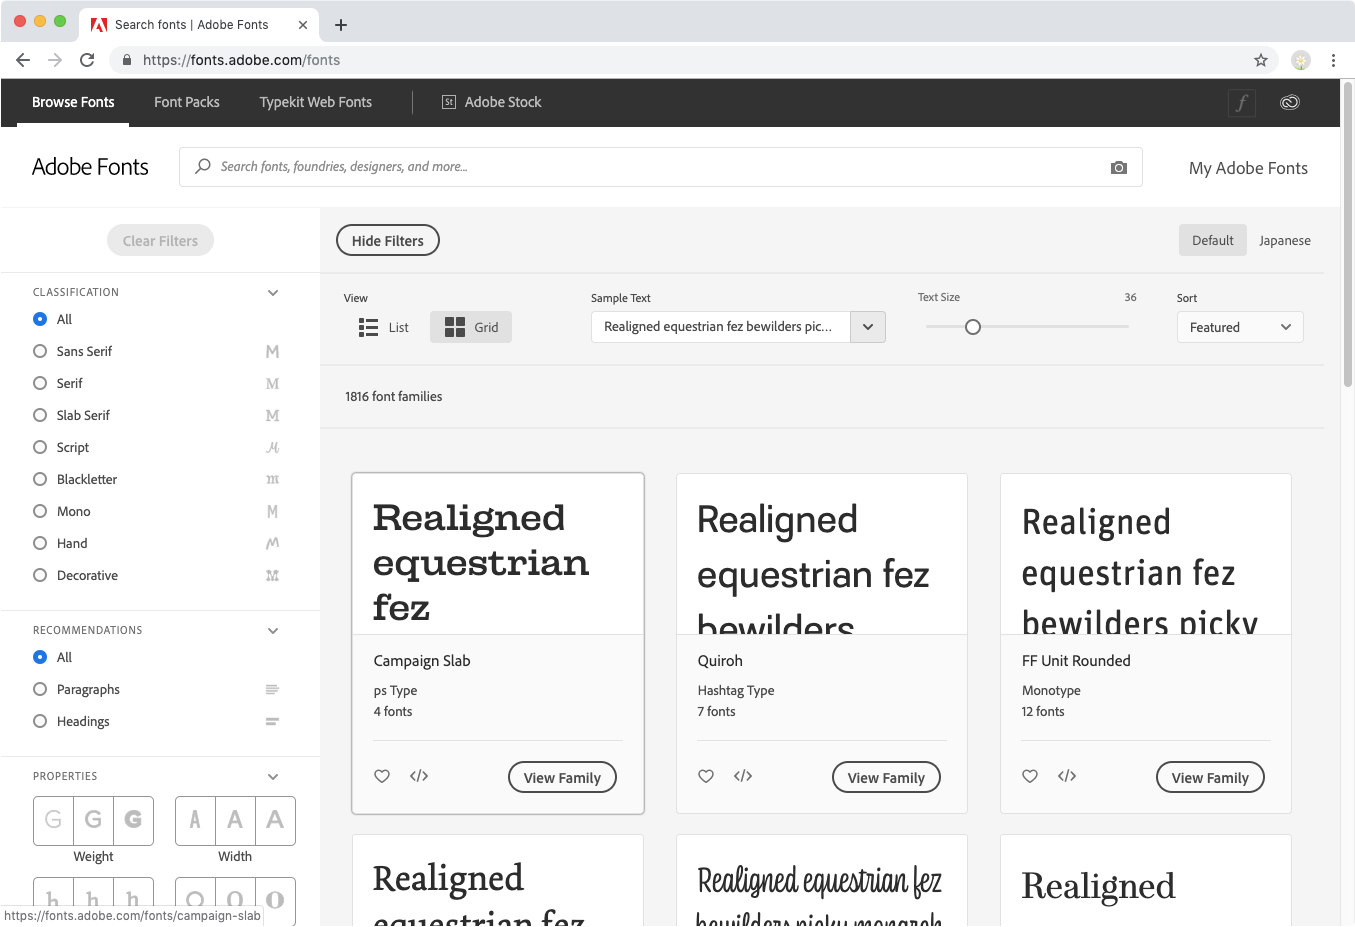Click web code icon for Campaign Slab
Viewport: 1355px width, 927px height.
tap(419, 776)
